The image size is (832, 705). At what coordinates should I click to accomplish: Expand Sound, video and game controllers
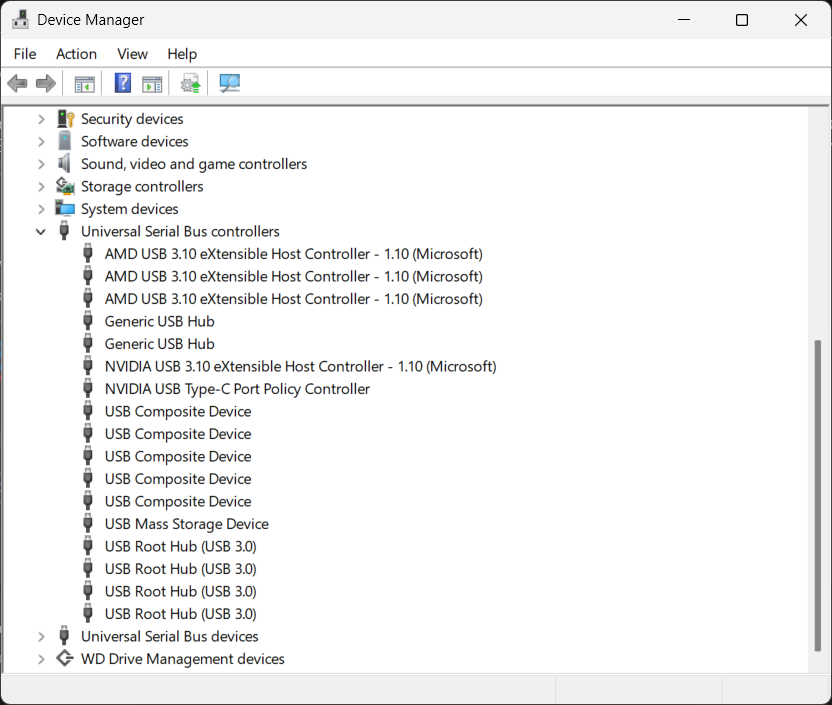[x=41, y=164]
